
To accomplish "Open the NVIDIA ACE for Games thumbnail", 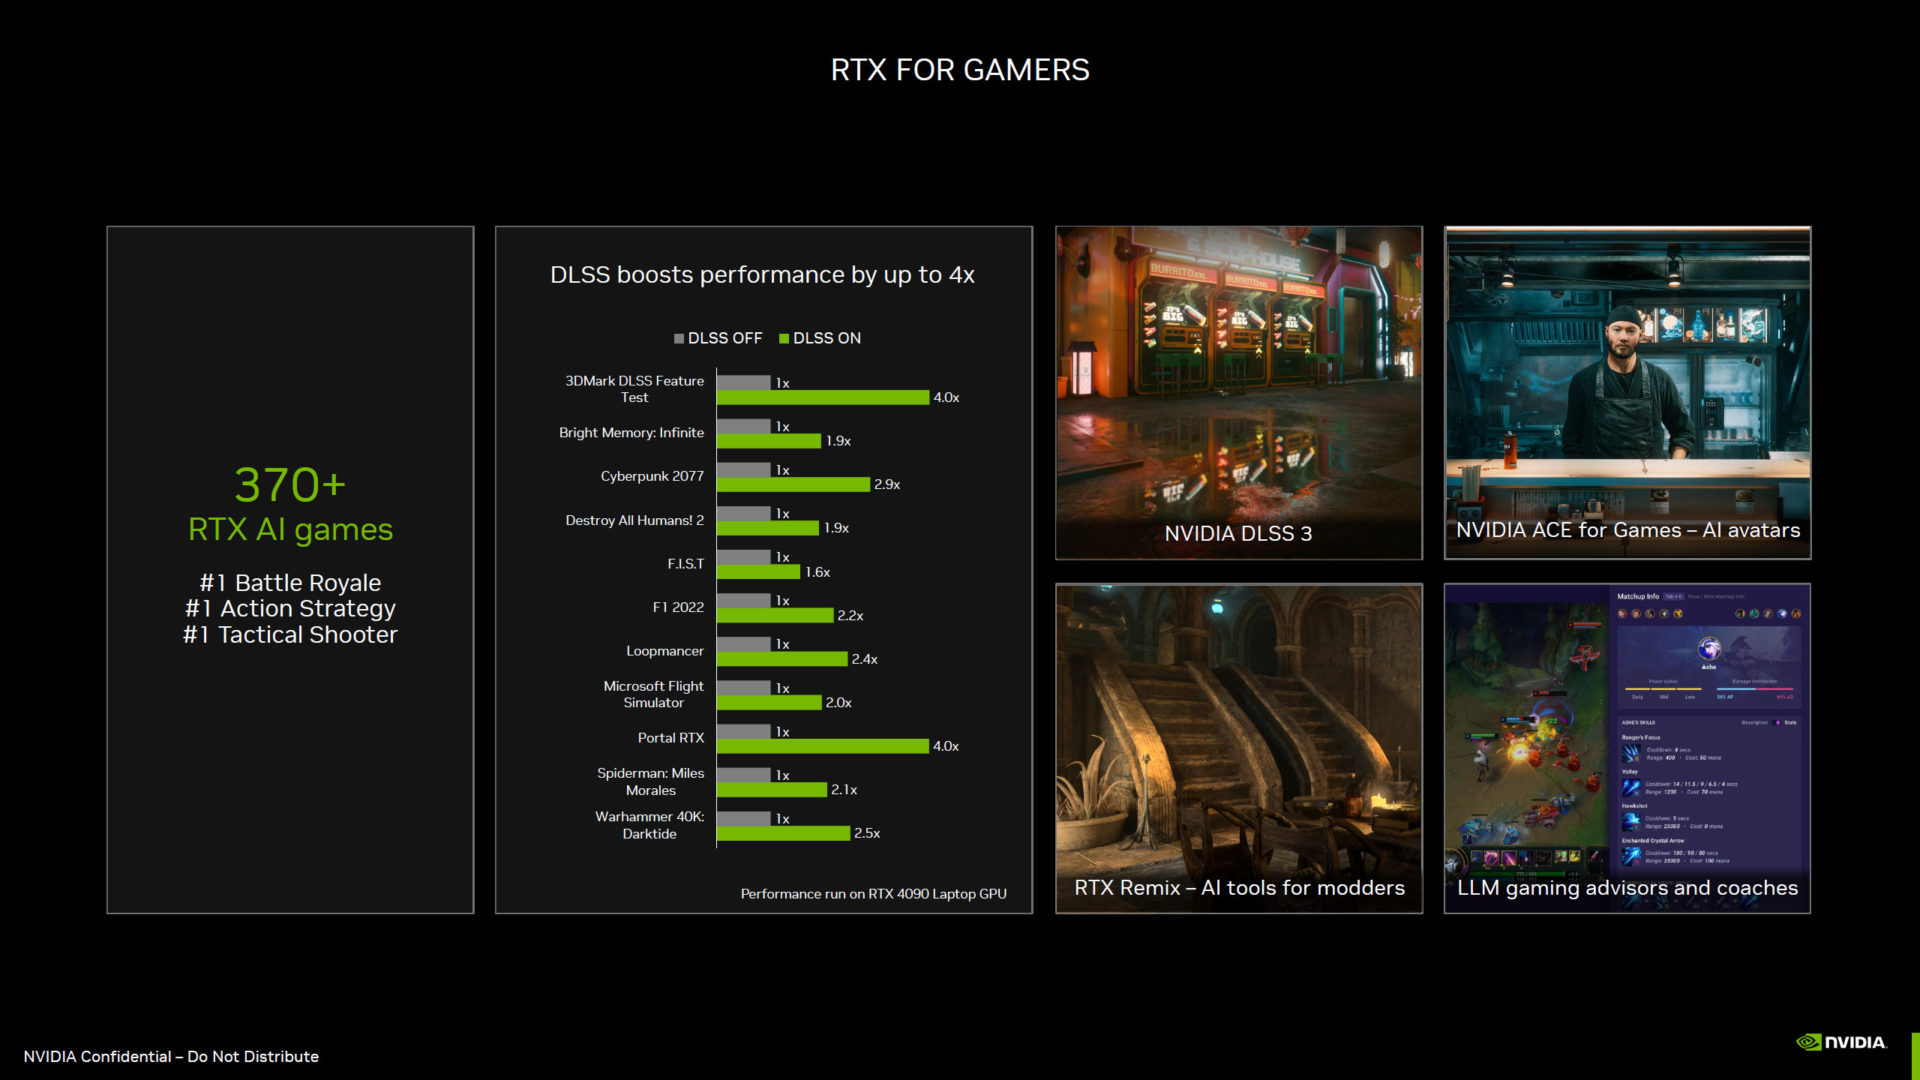I will tap(1627, 392).
